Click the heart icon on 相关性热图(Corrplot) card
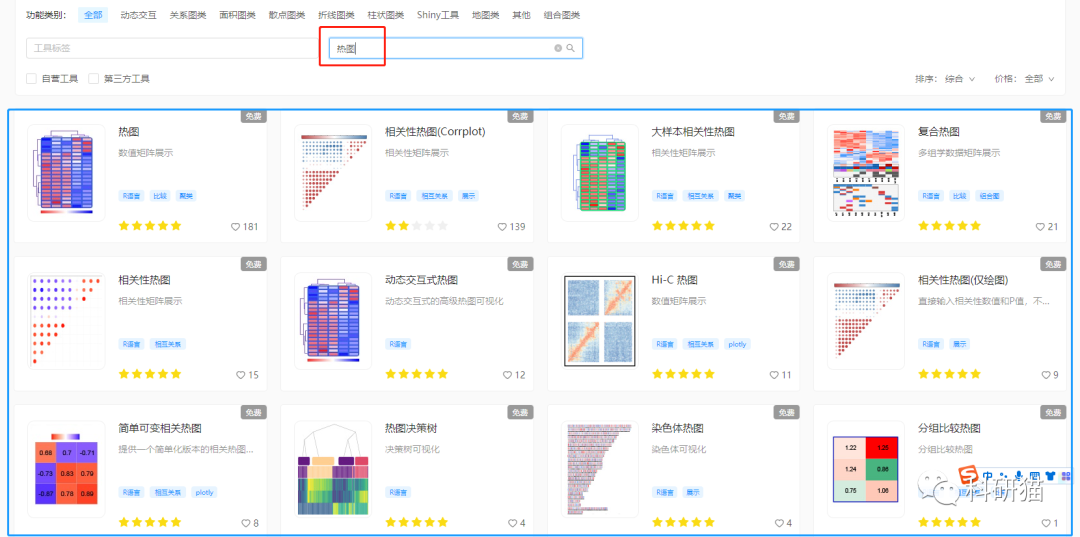The width and height of the screenshot is (1080, 537). click(501, 227)
